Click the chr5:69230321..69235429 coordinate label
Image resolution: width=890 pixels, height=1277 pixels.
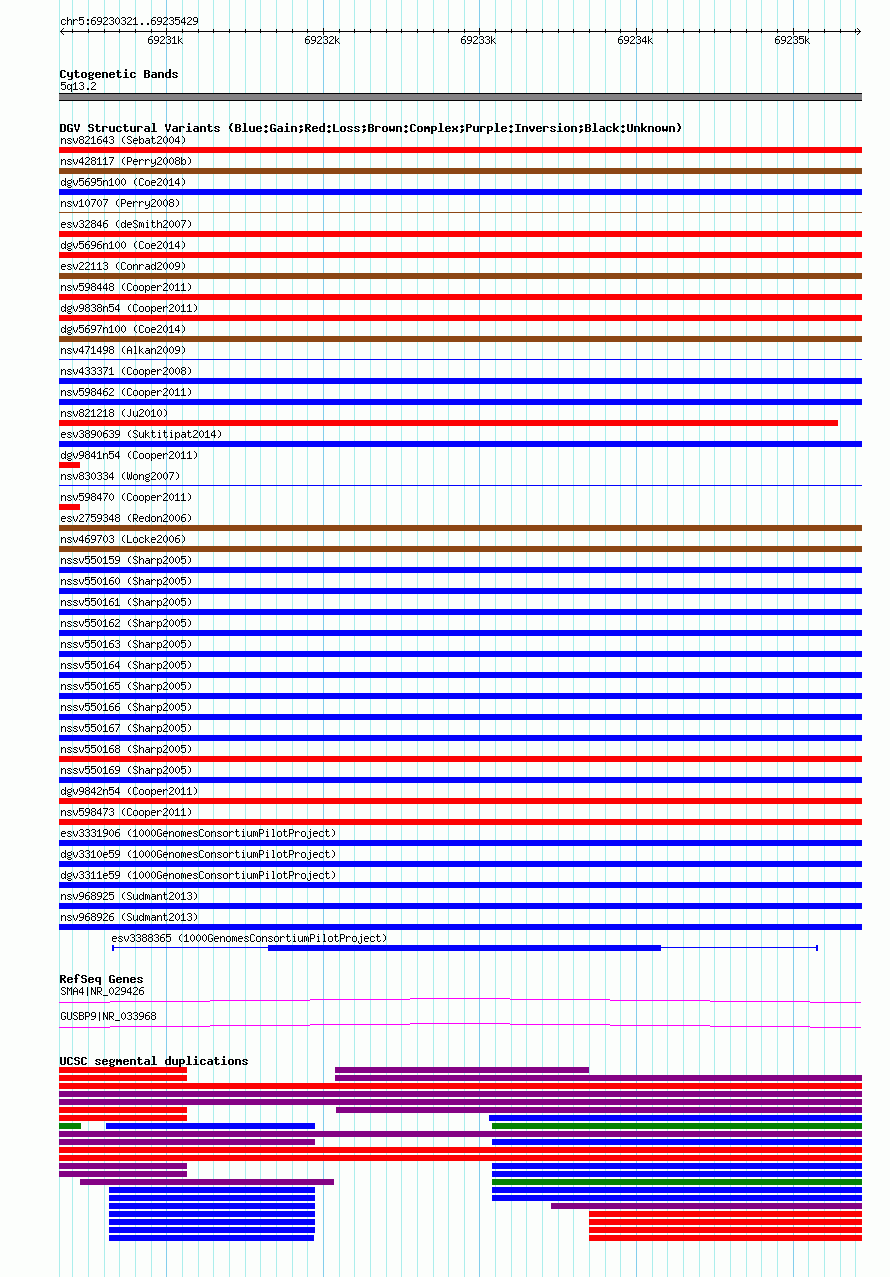[x=129, y=21]
